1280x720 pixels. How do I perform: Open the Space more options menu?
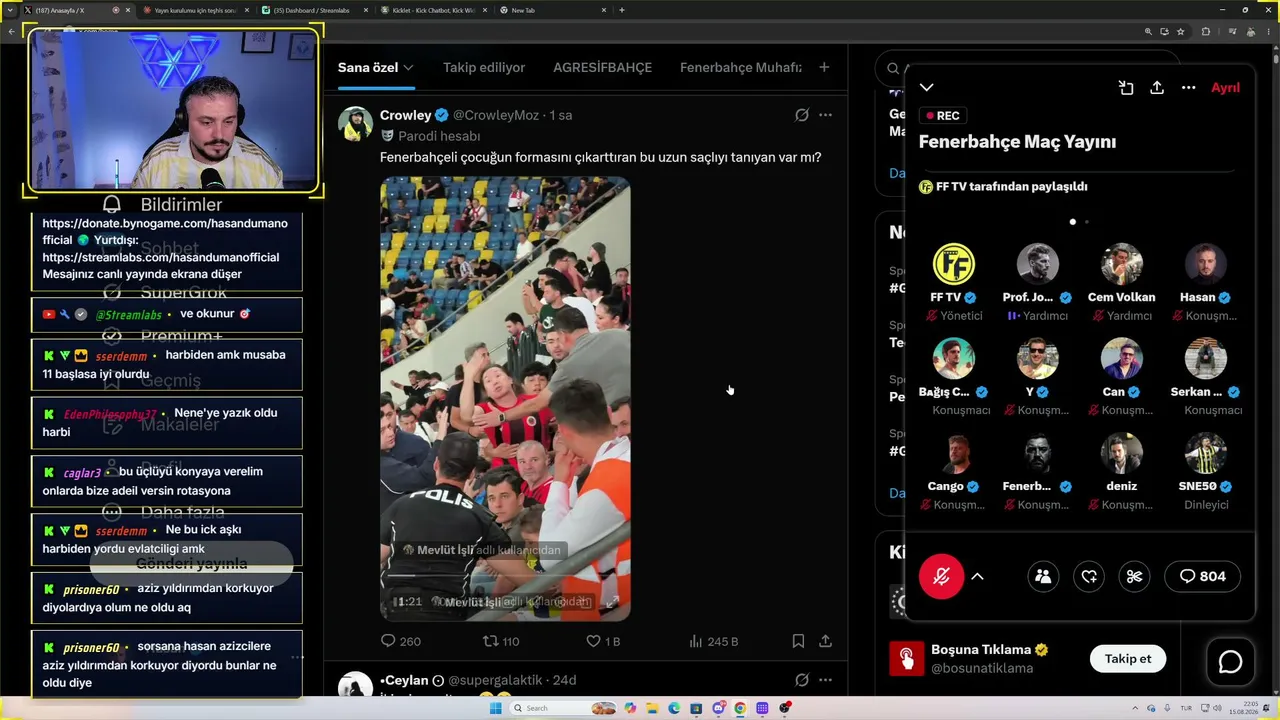[1188, 88]
